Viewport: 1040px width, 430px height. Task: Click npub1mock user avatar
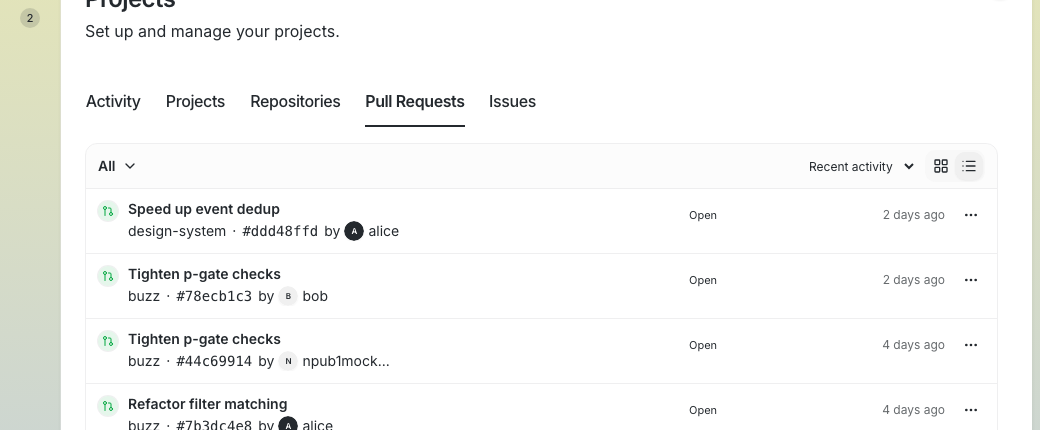[x=288, y=361]
